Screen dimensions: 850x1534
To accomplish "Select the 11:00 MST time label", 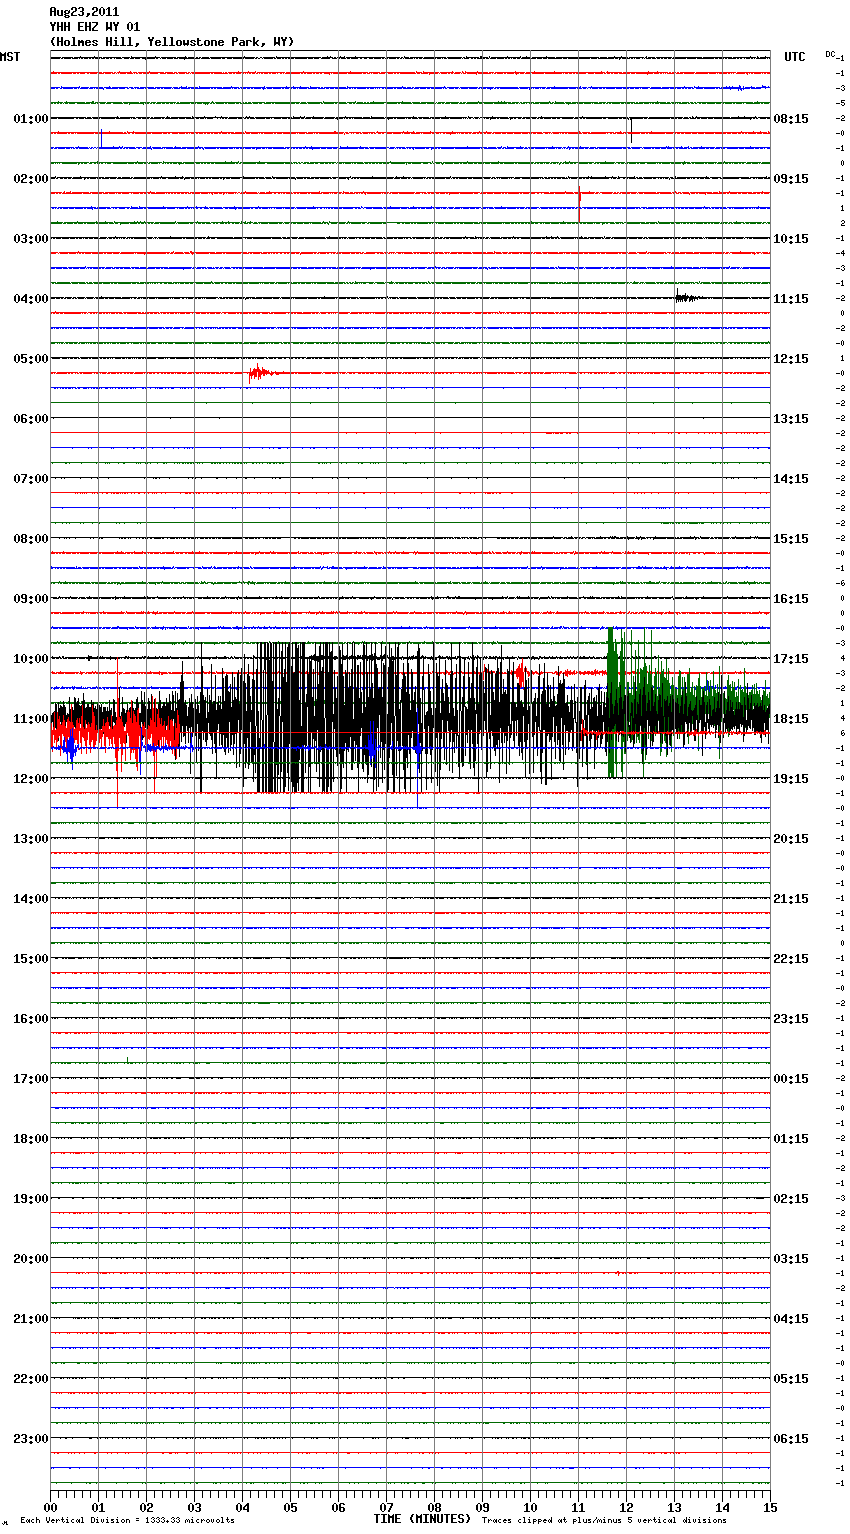I will (30, 718).
